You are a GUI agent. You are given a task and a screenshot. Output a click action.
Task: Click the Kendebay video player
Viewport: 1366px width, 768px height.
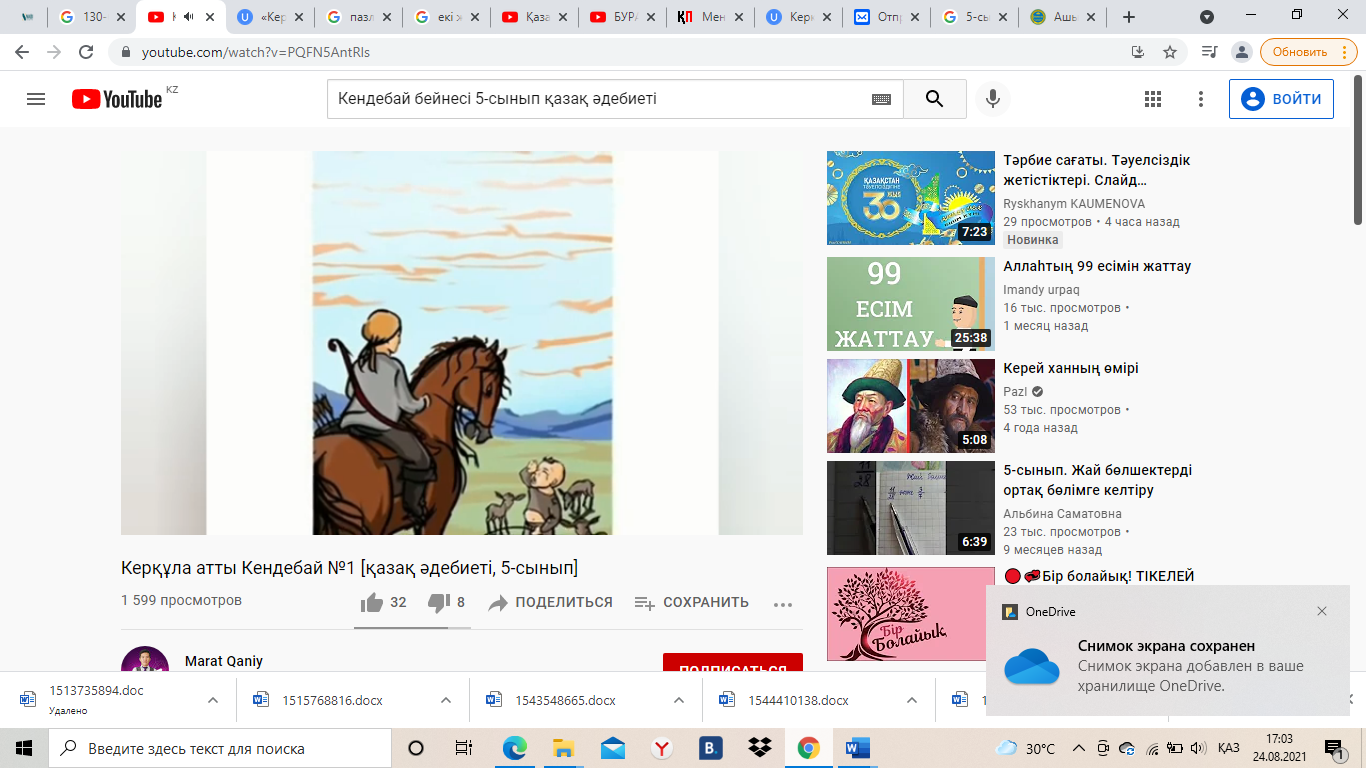pos(462,343)
